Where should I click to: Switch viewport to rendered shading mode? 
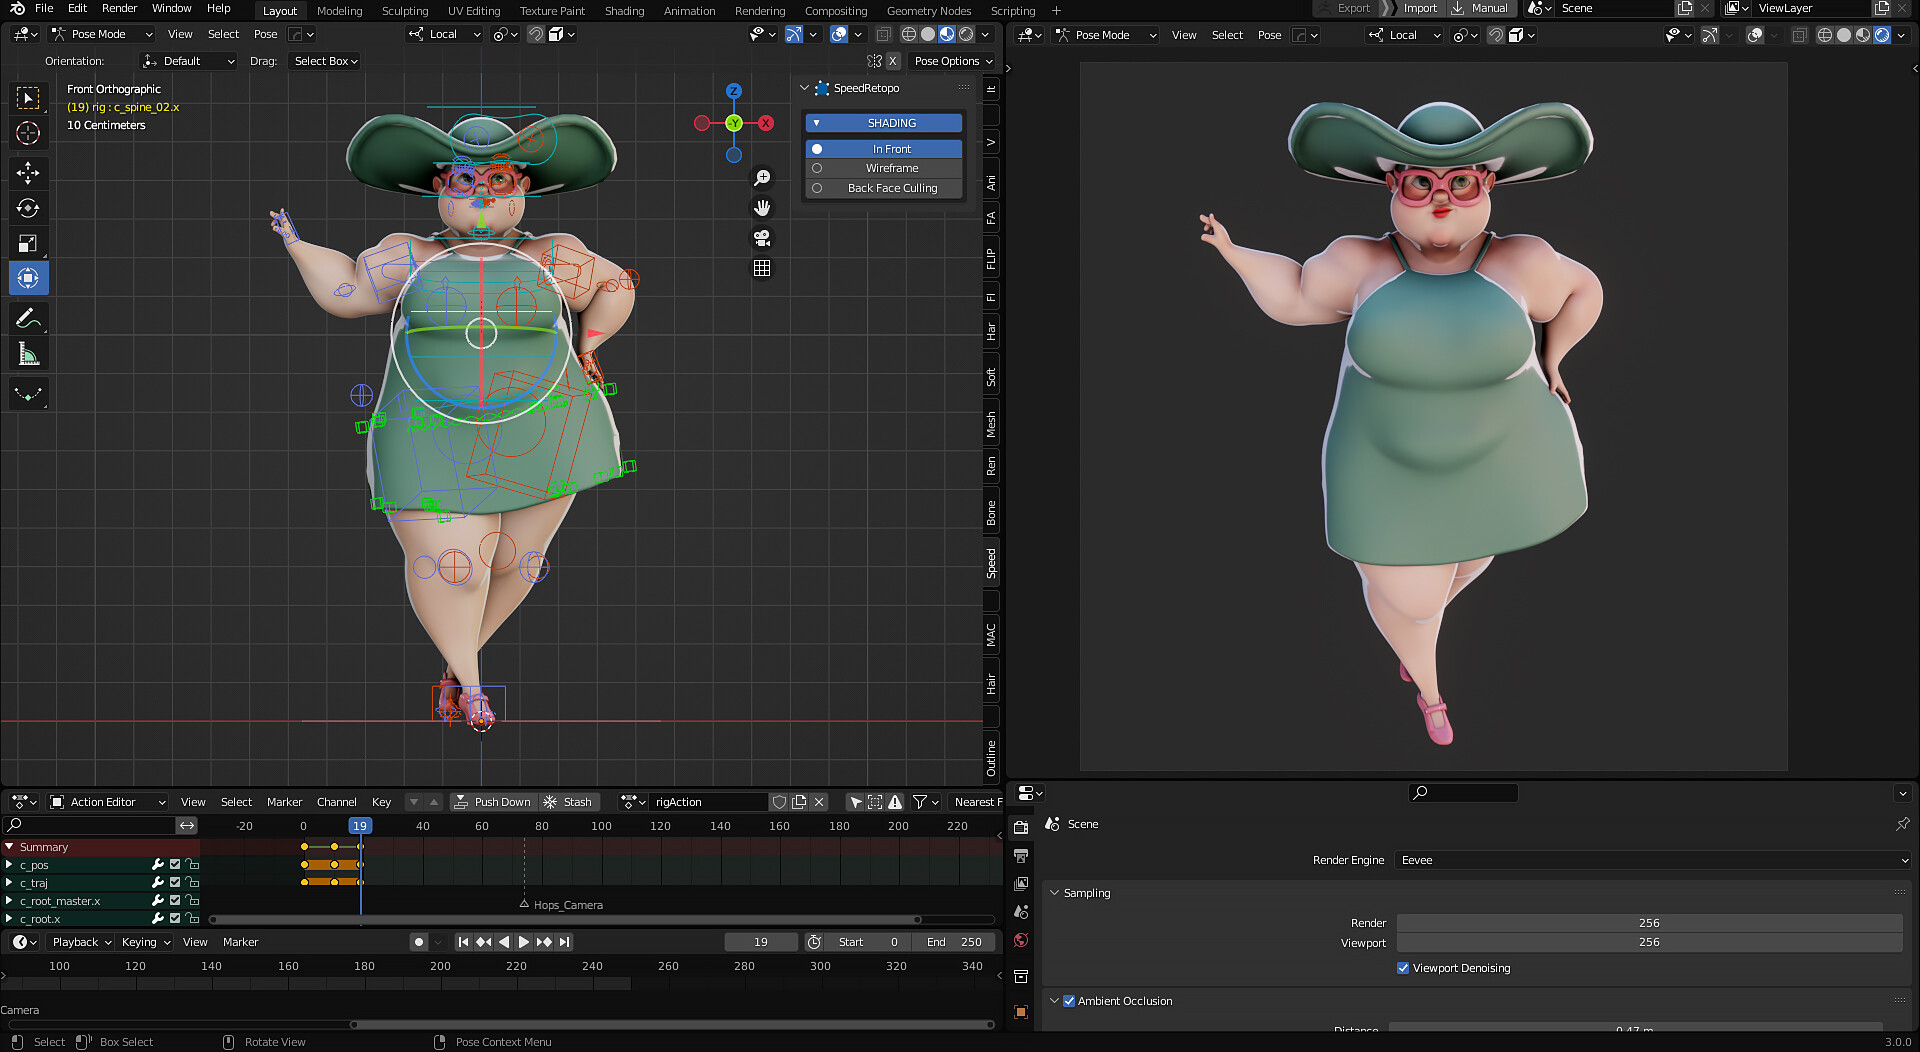(966, 33)
